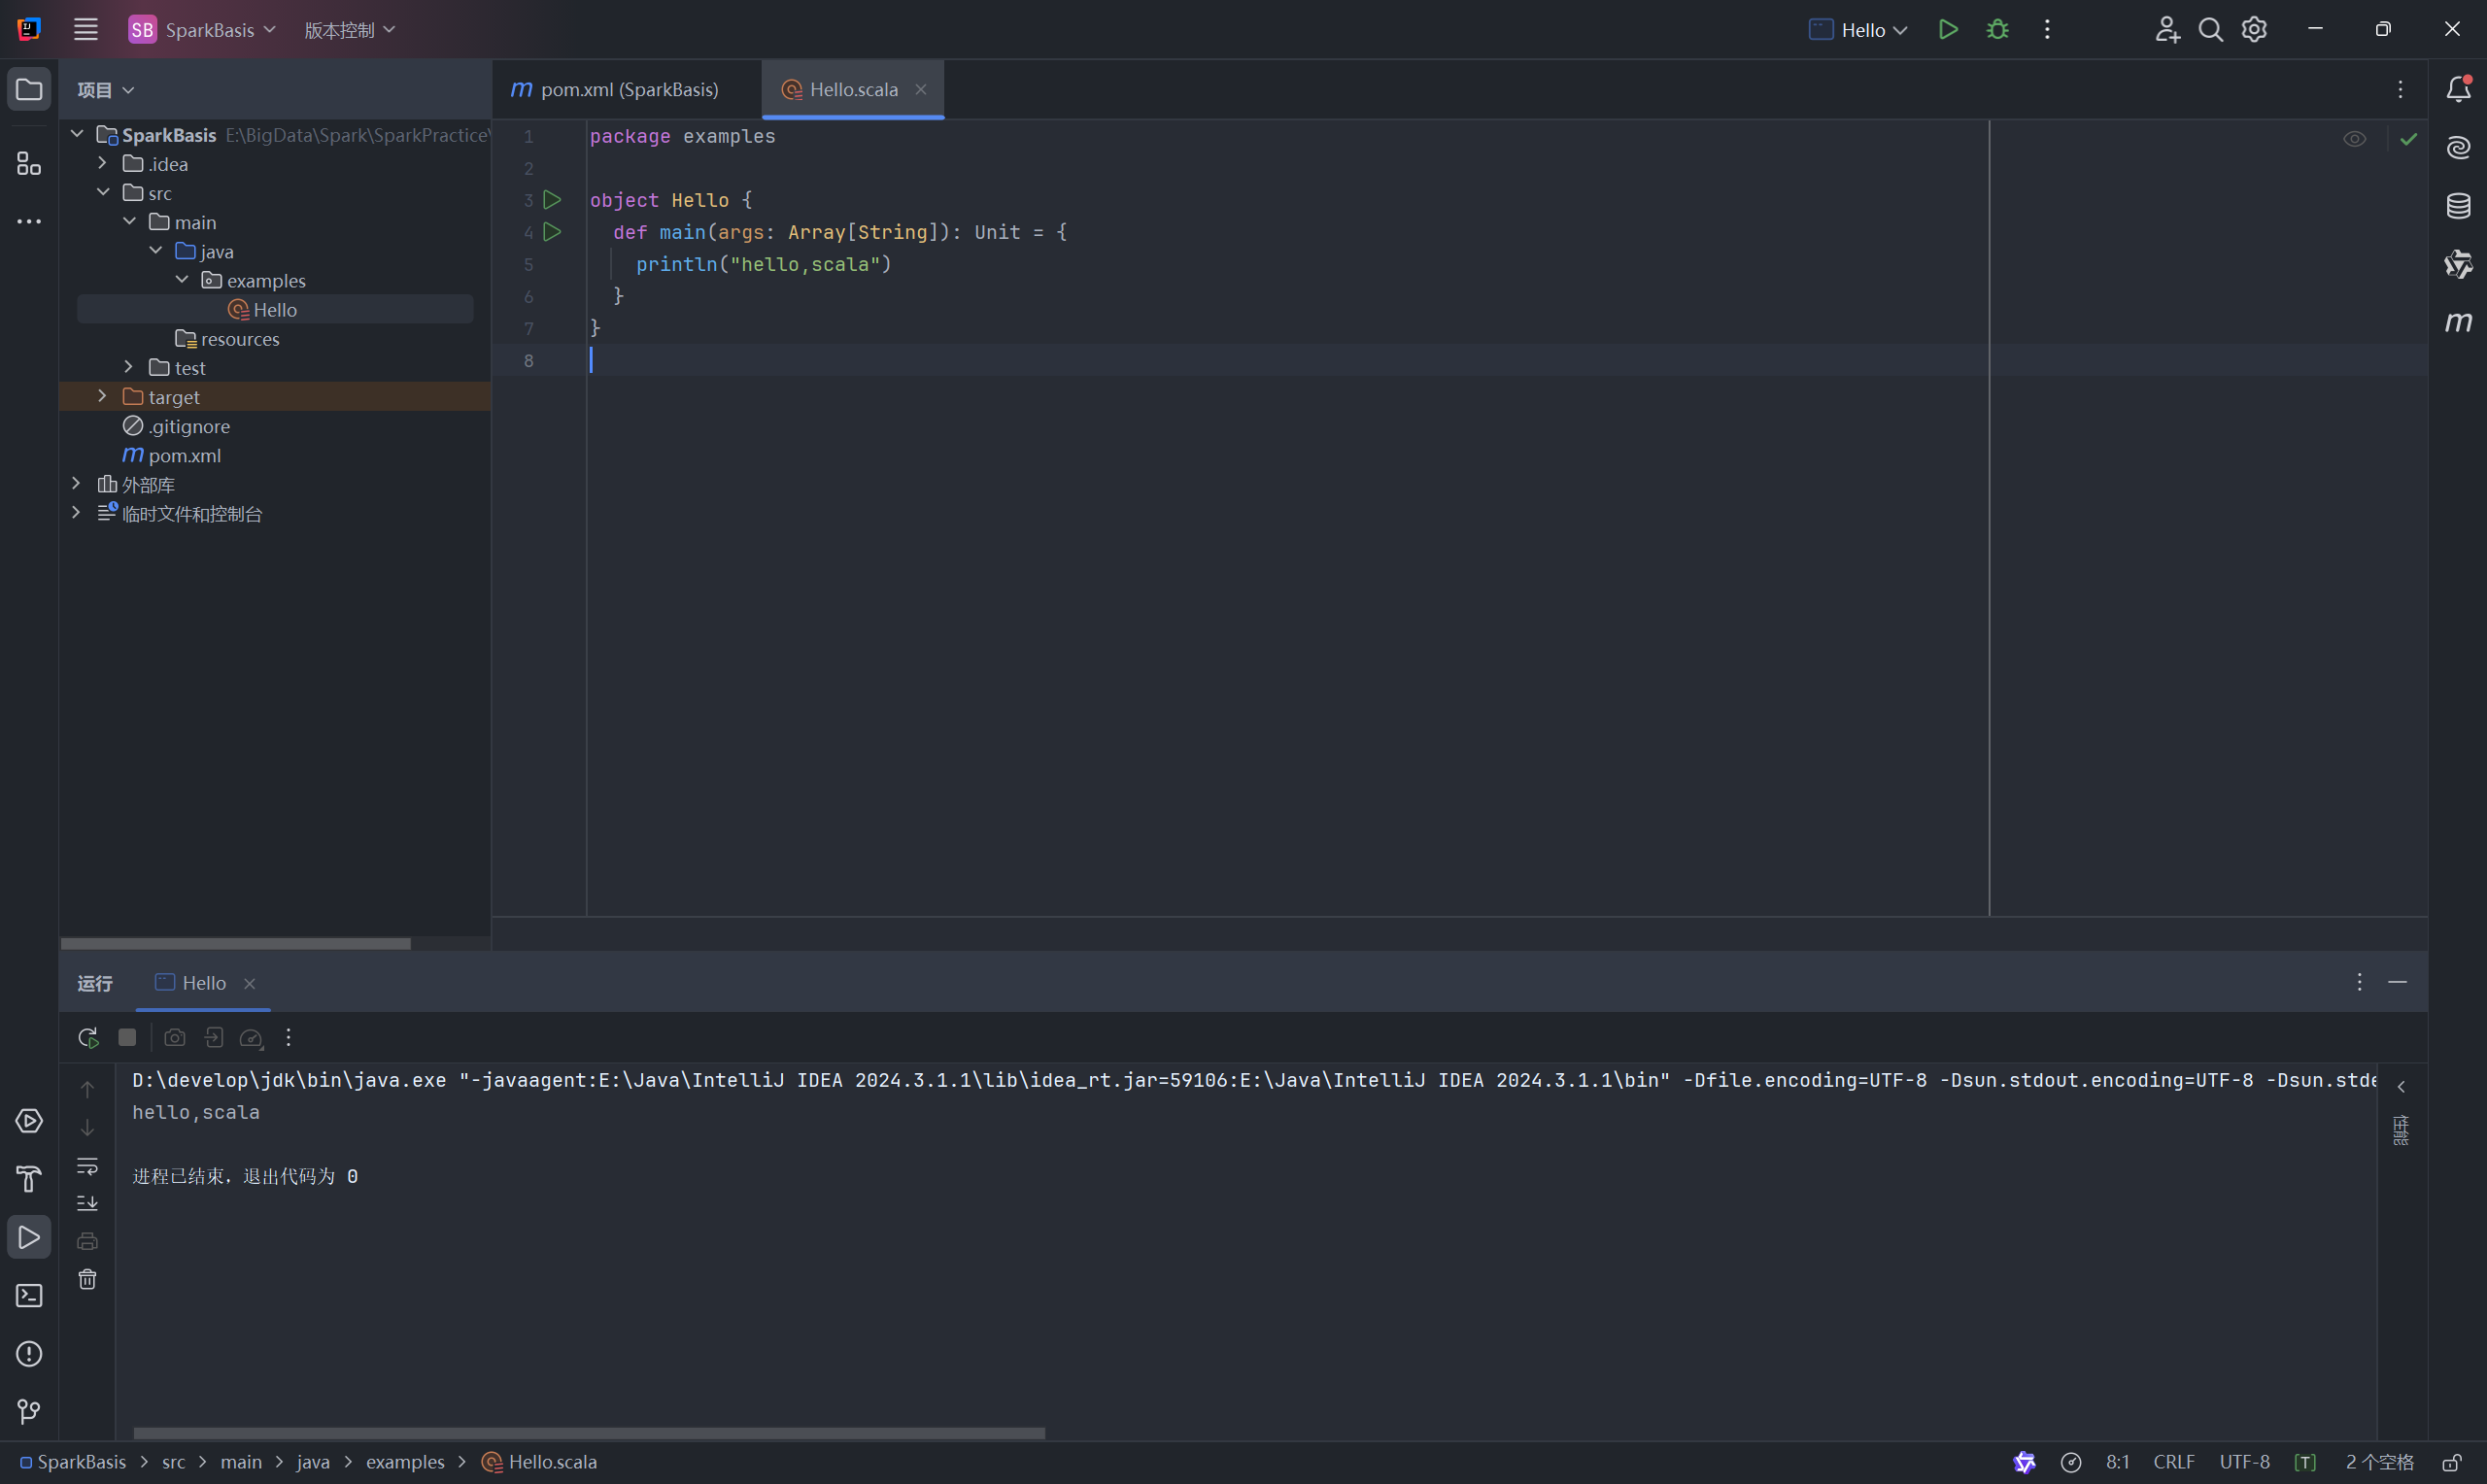Expand the target folder
2487x1484 pixels.
pos(102,397)
